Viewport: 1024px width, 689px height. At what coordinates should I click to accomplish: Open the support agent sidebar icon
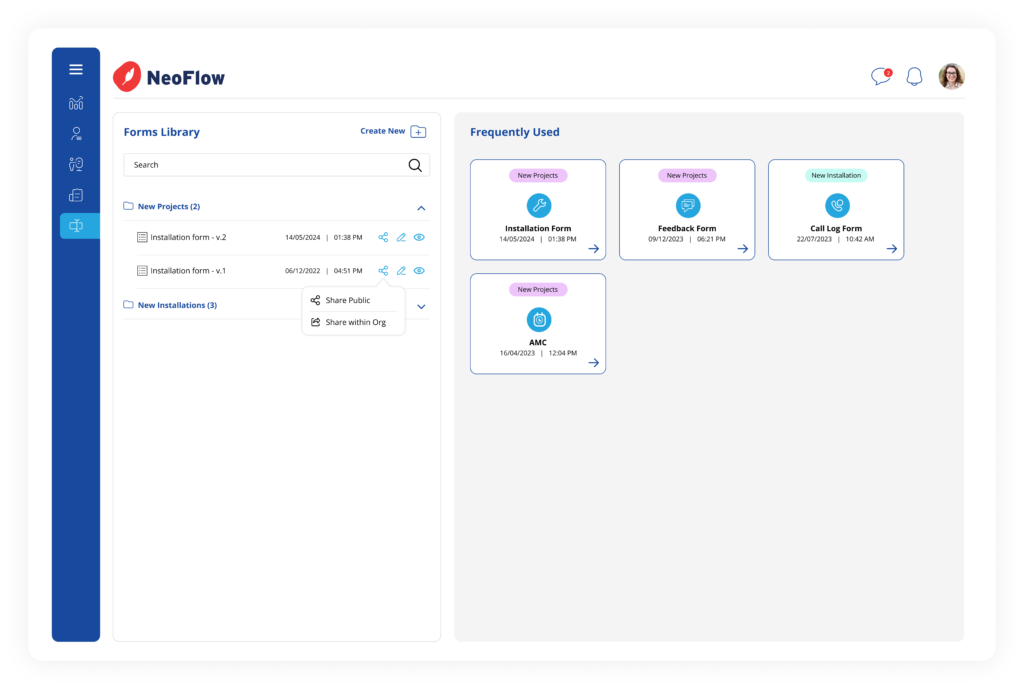(x=76, y=164)
